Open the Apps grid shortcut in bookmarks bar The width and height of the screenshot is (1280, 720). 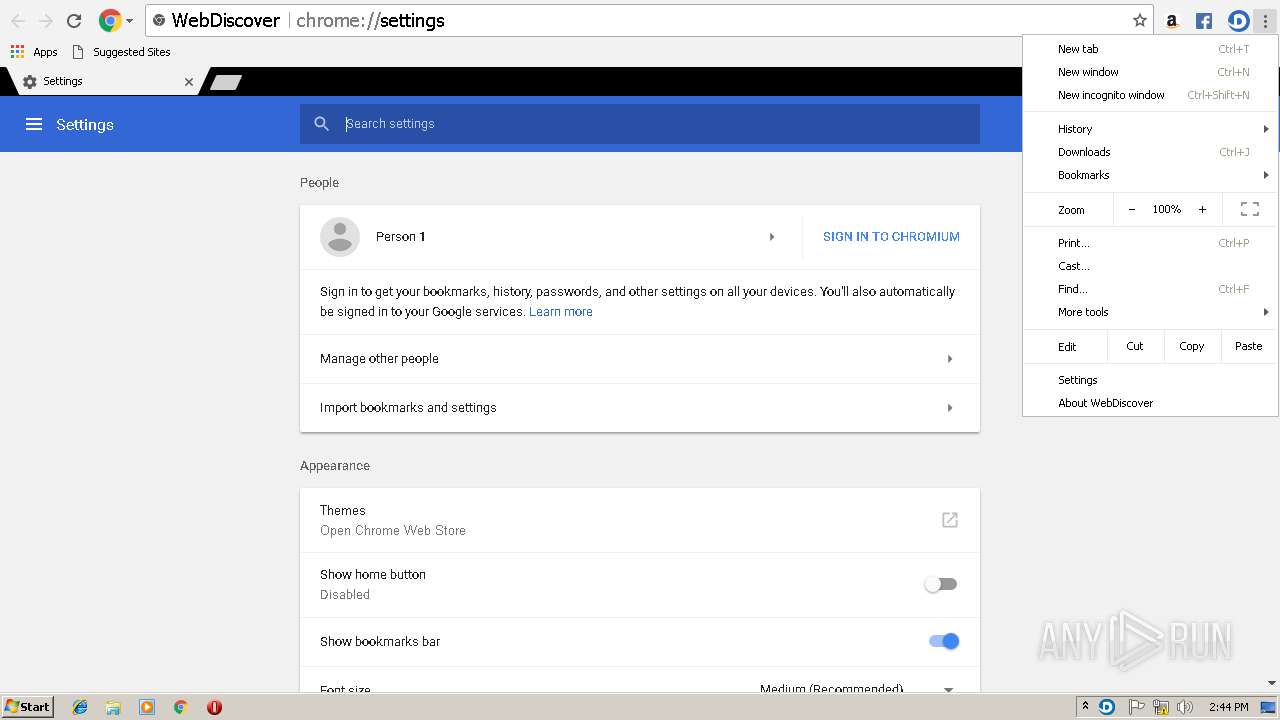(34, 52)
